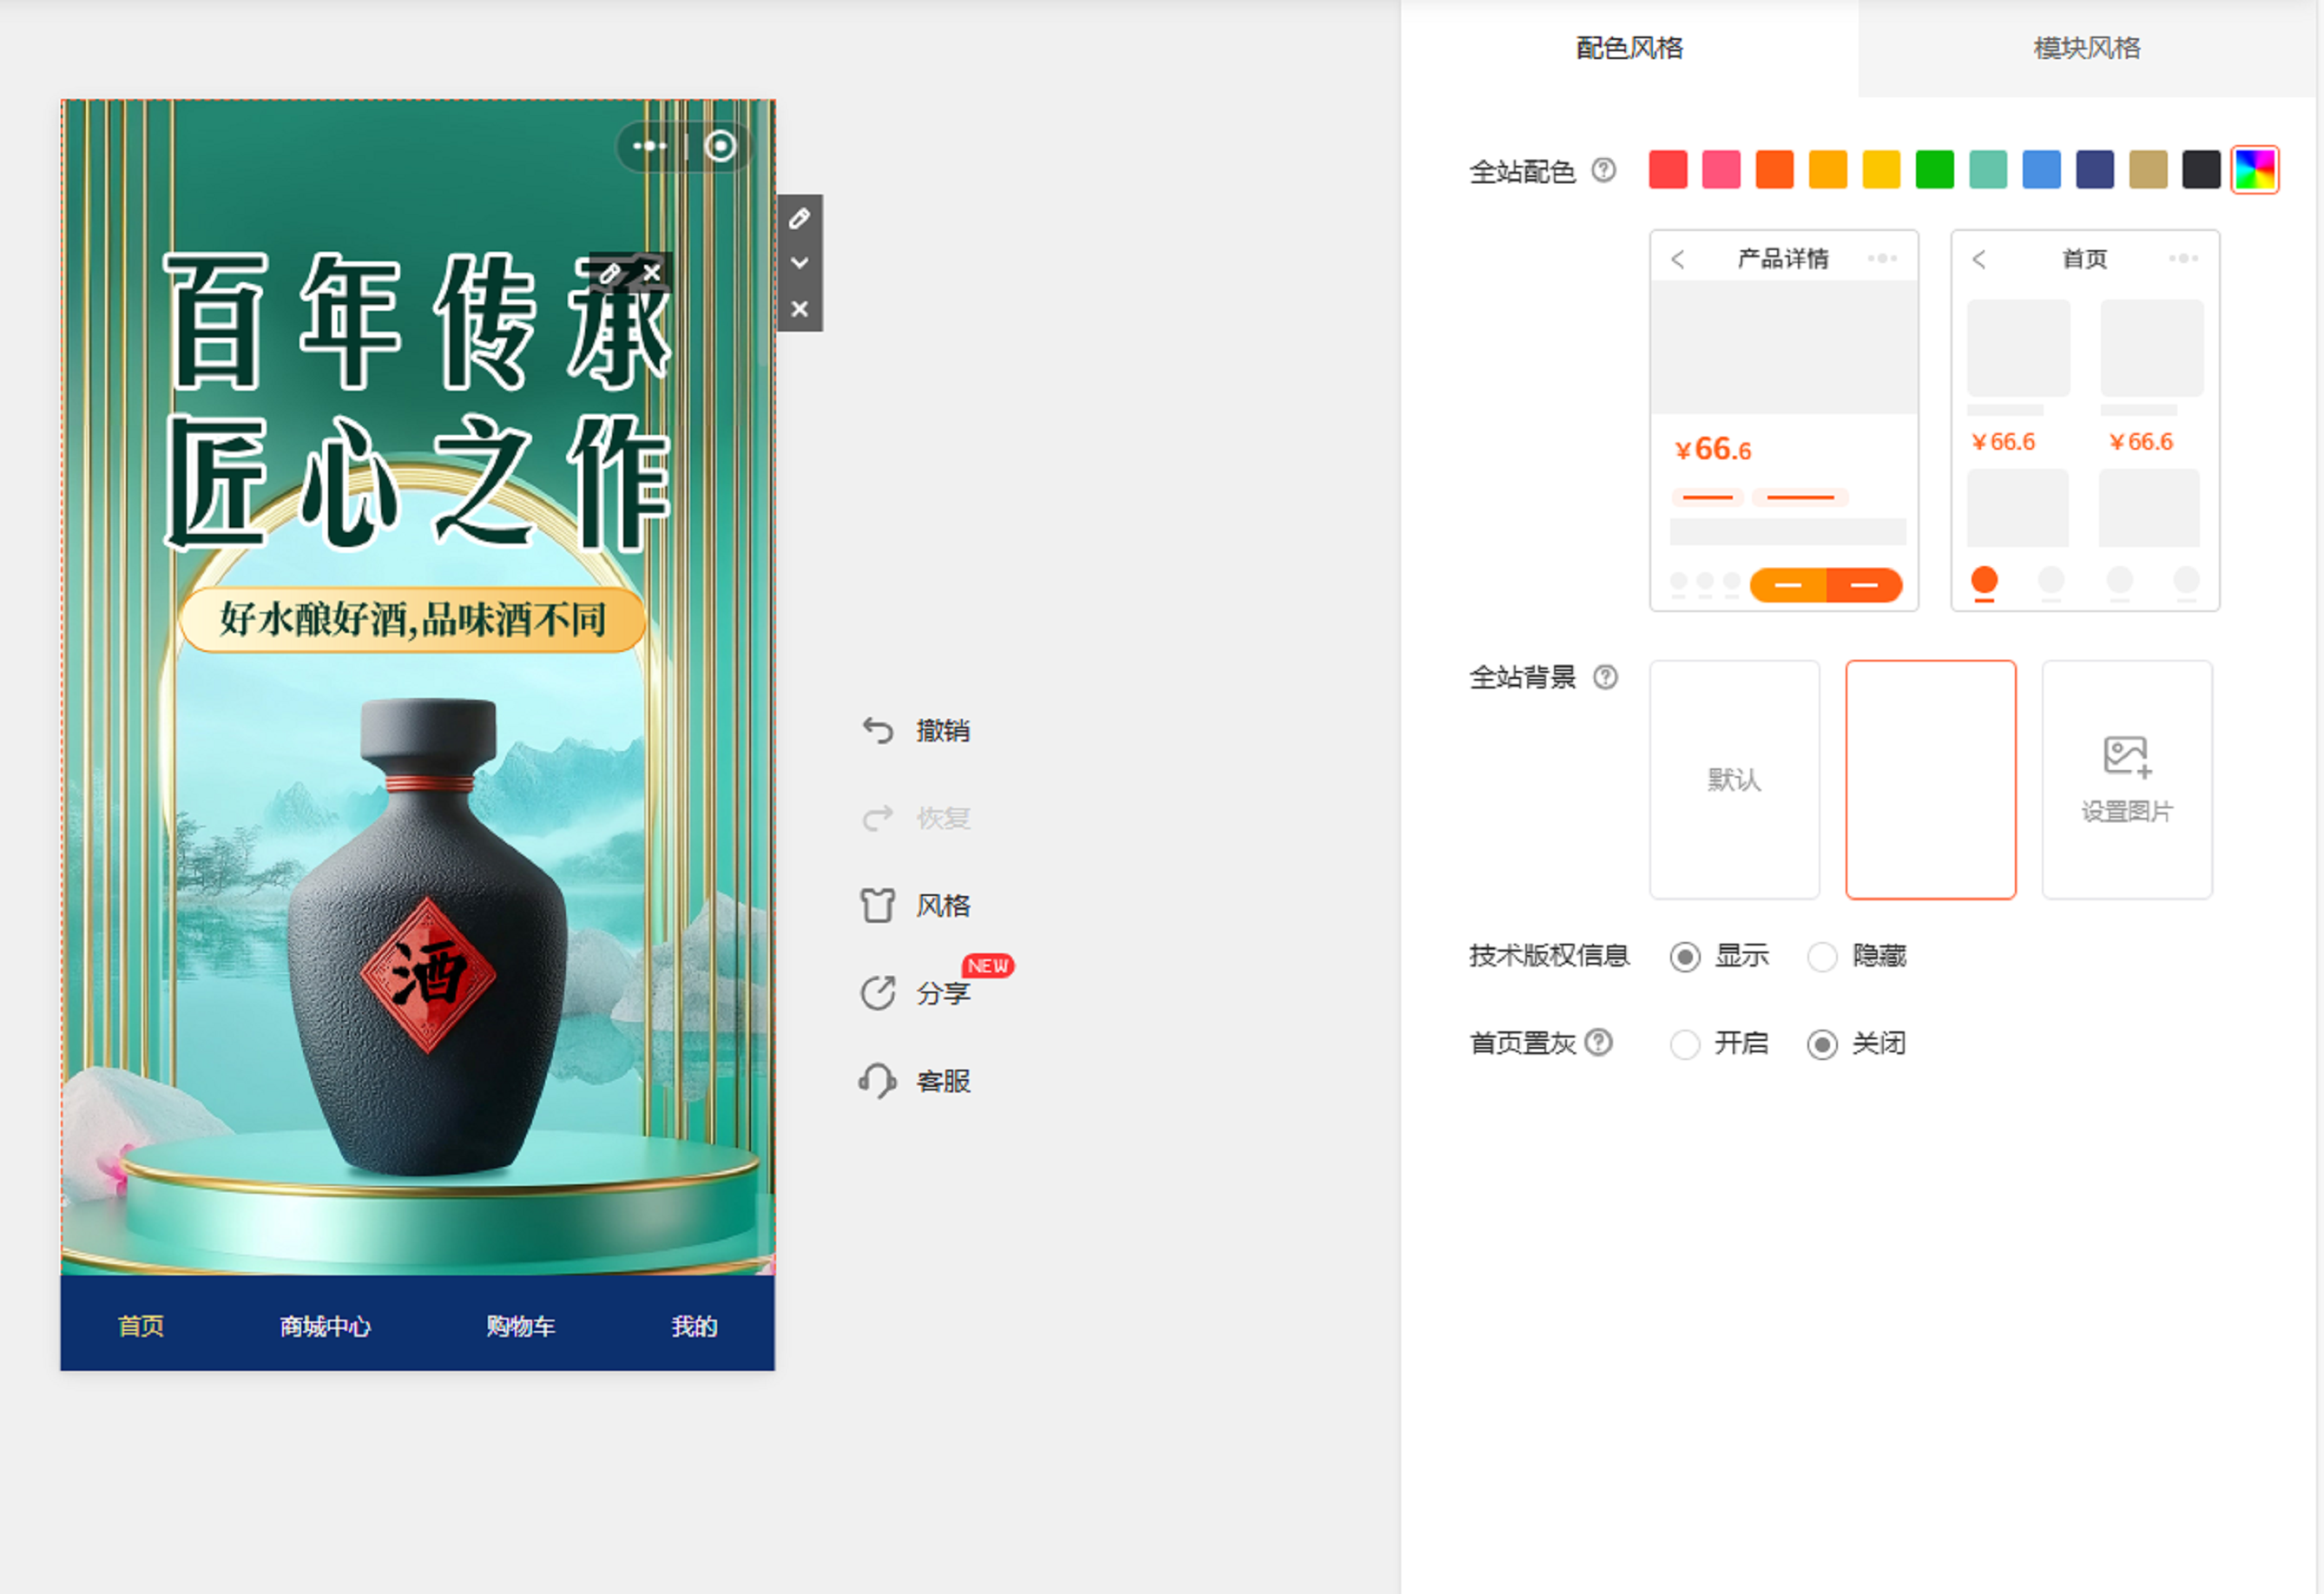
Task: Click the X delete icon on module toolbar
Action: click(799, 309)
